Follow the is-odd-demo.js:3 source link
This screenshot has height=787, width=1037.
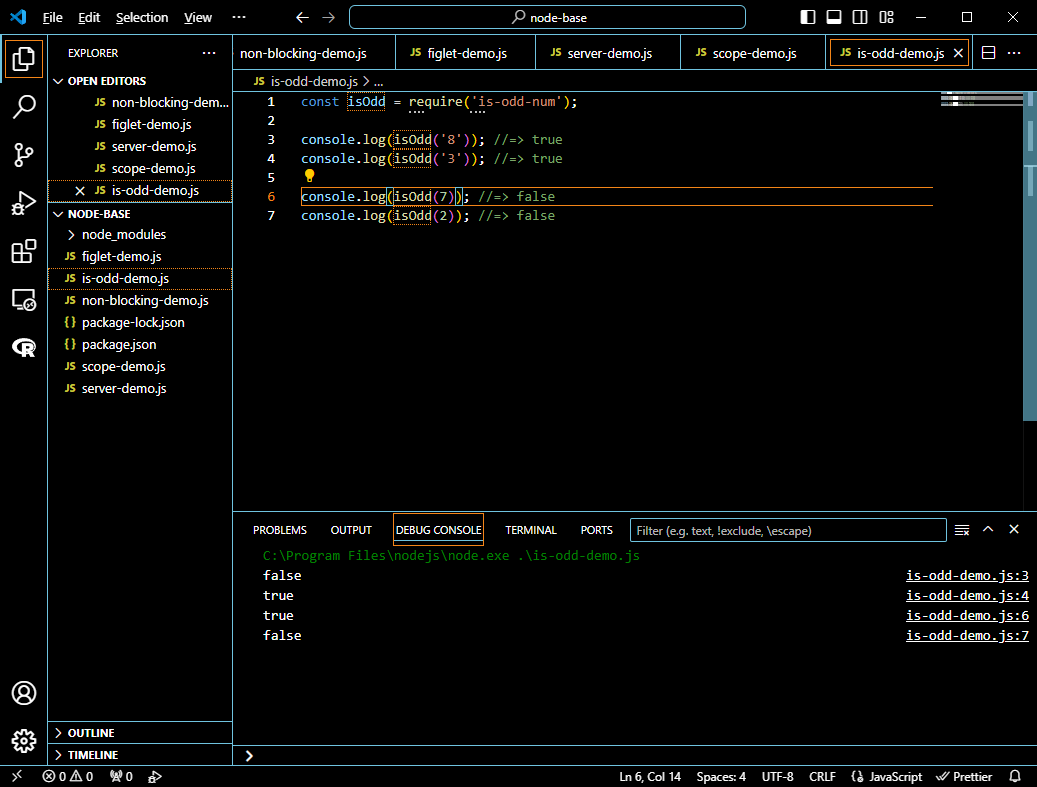(967, 575)
